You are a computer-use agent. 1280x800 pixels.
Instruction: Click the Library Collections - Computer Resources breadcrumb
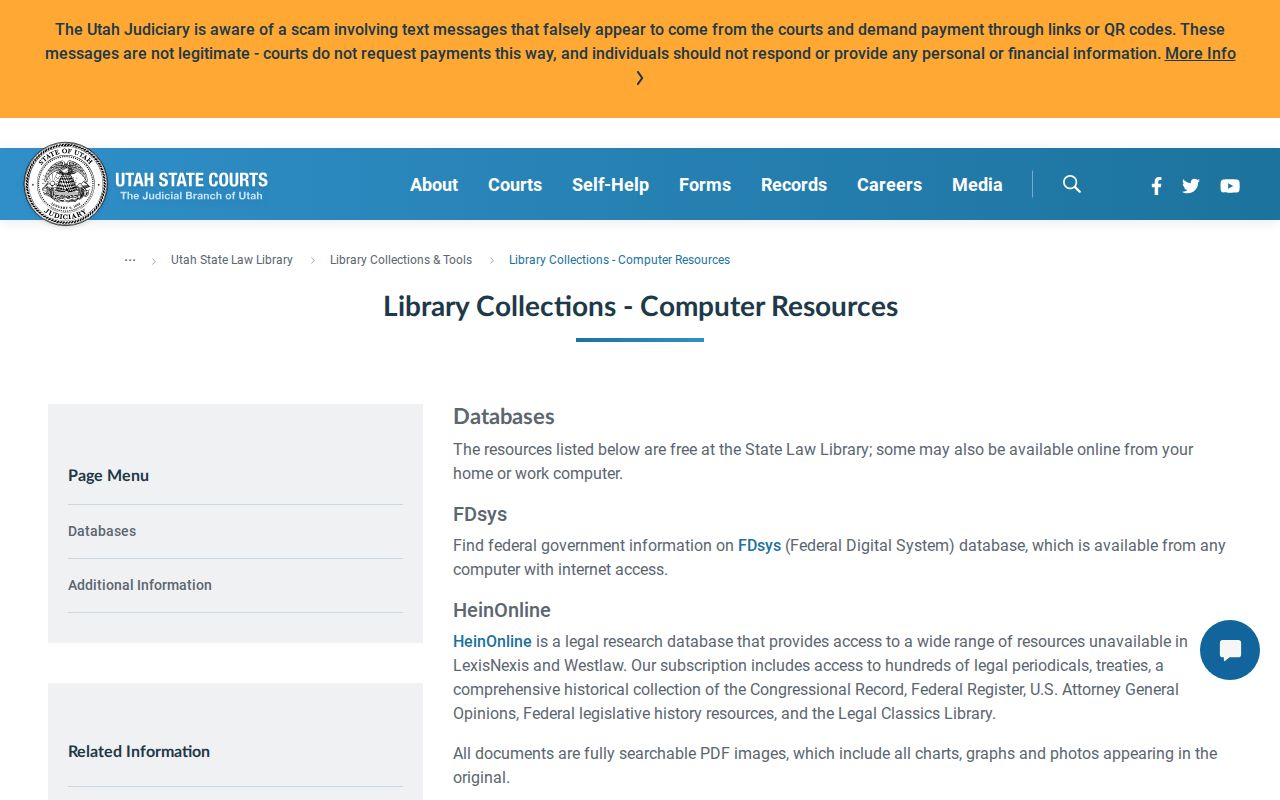click(x=619, y=260)
